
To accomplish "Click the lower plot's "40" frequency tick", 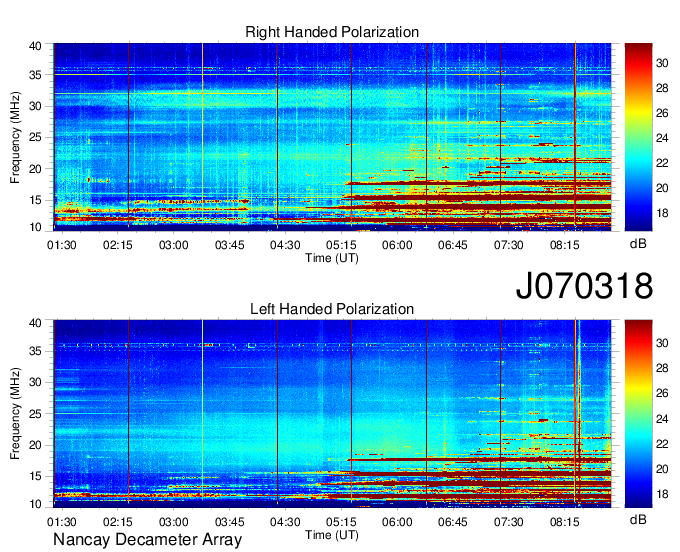I will point(35,323).
